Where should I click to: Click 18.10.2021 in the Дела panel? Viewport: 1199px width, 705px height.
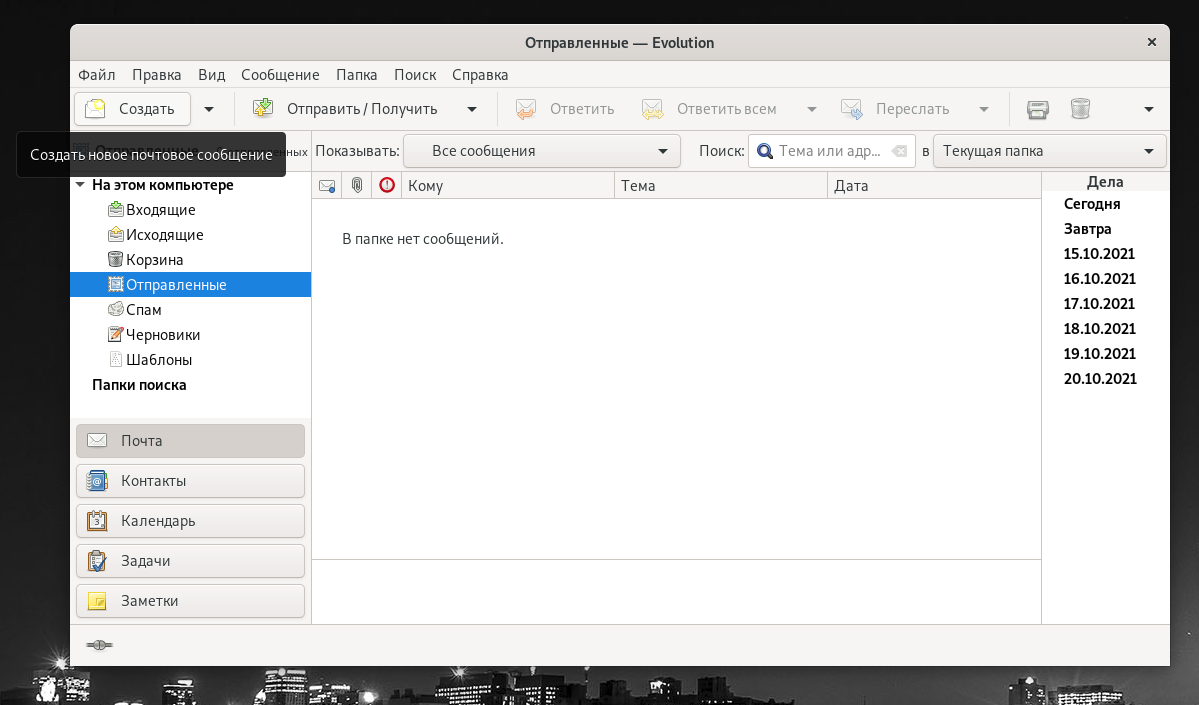tap(1099, 329)
